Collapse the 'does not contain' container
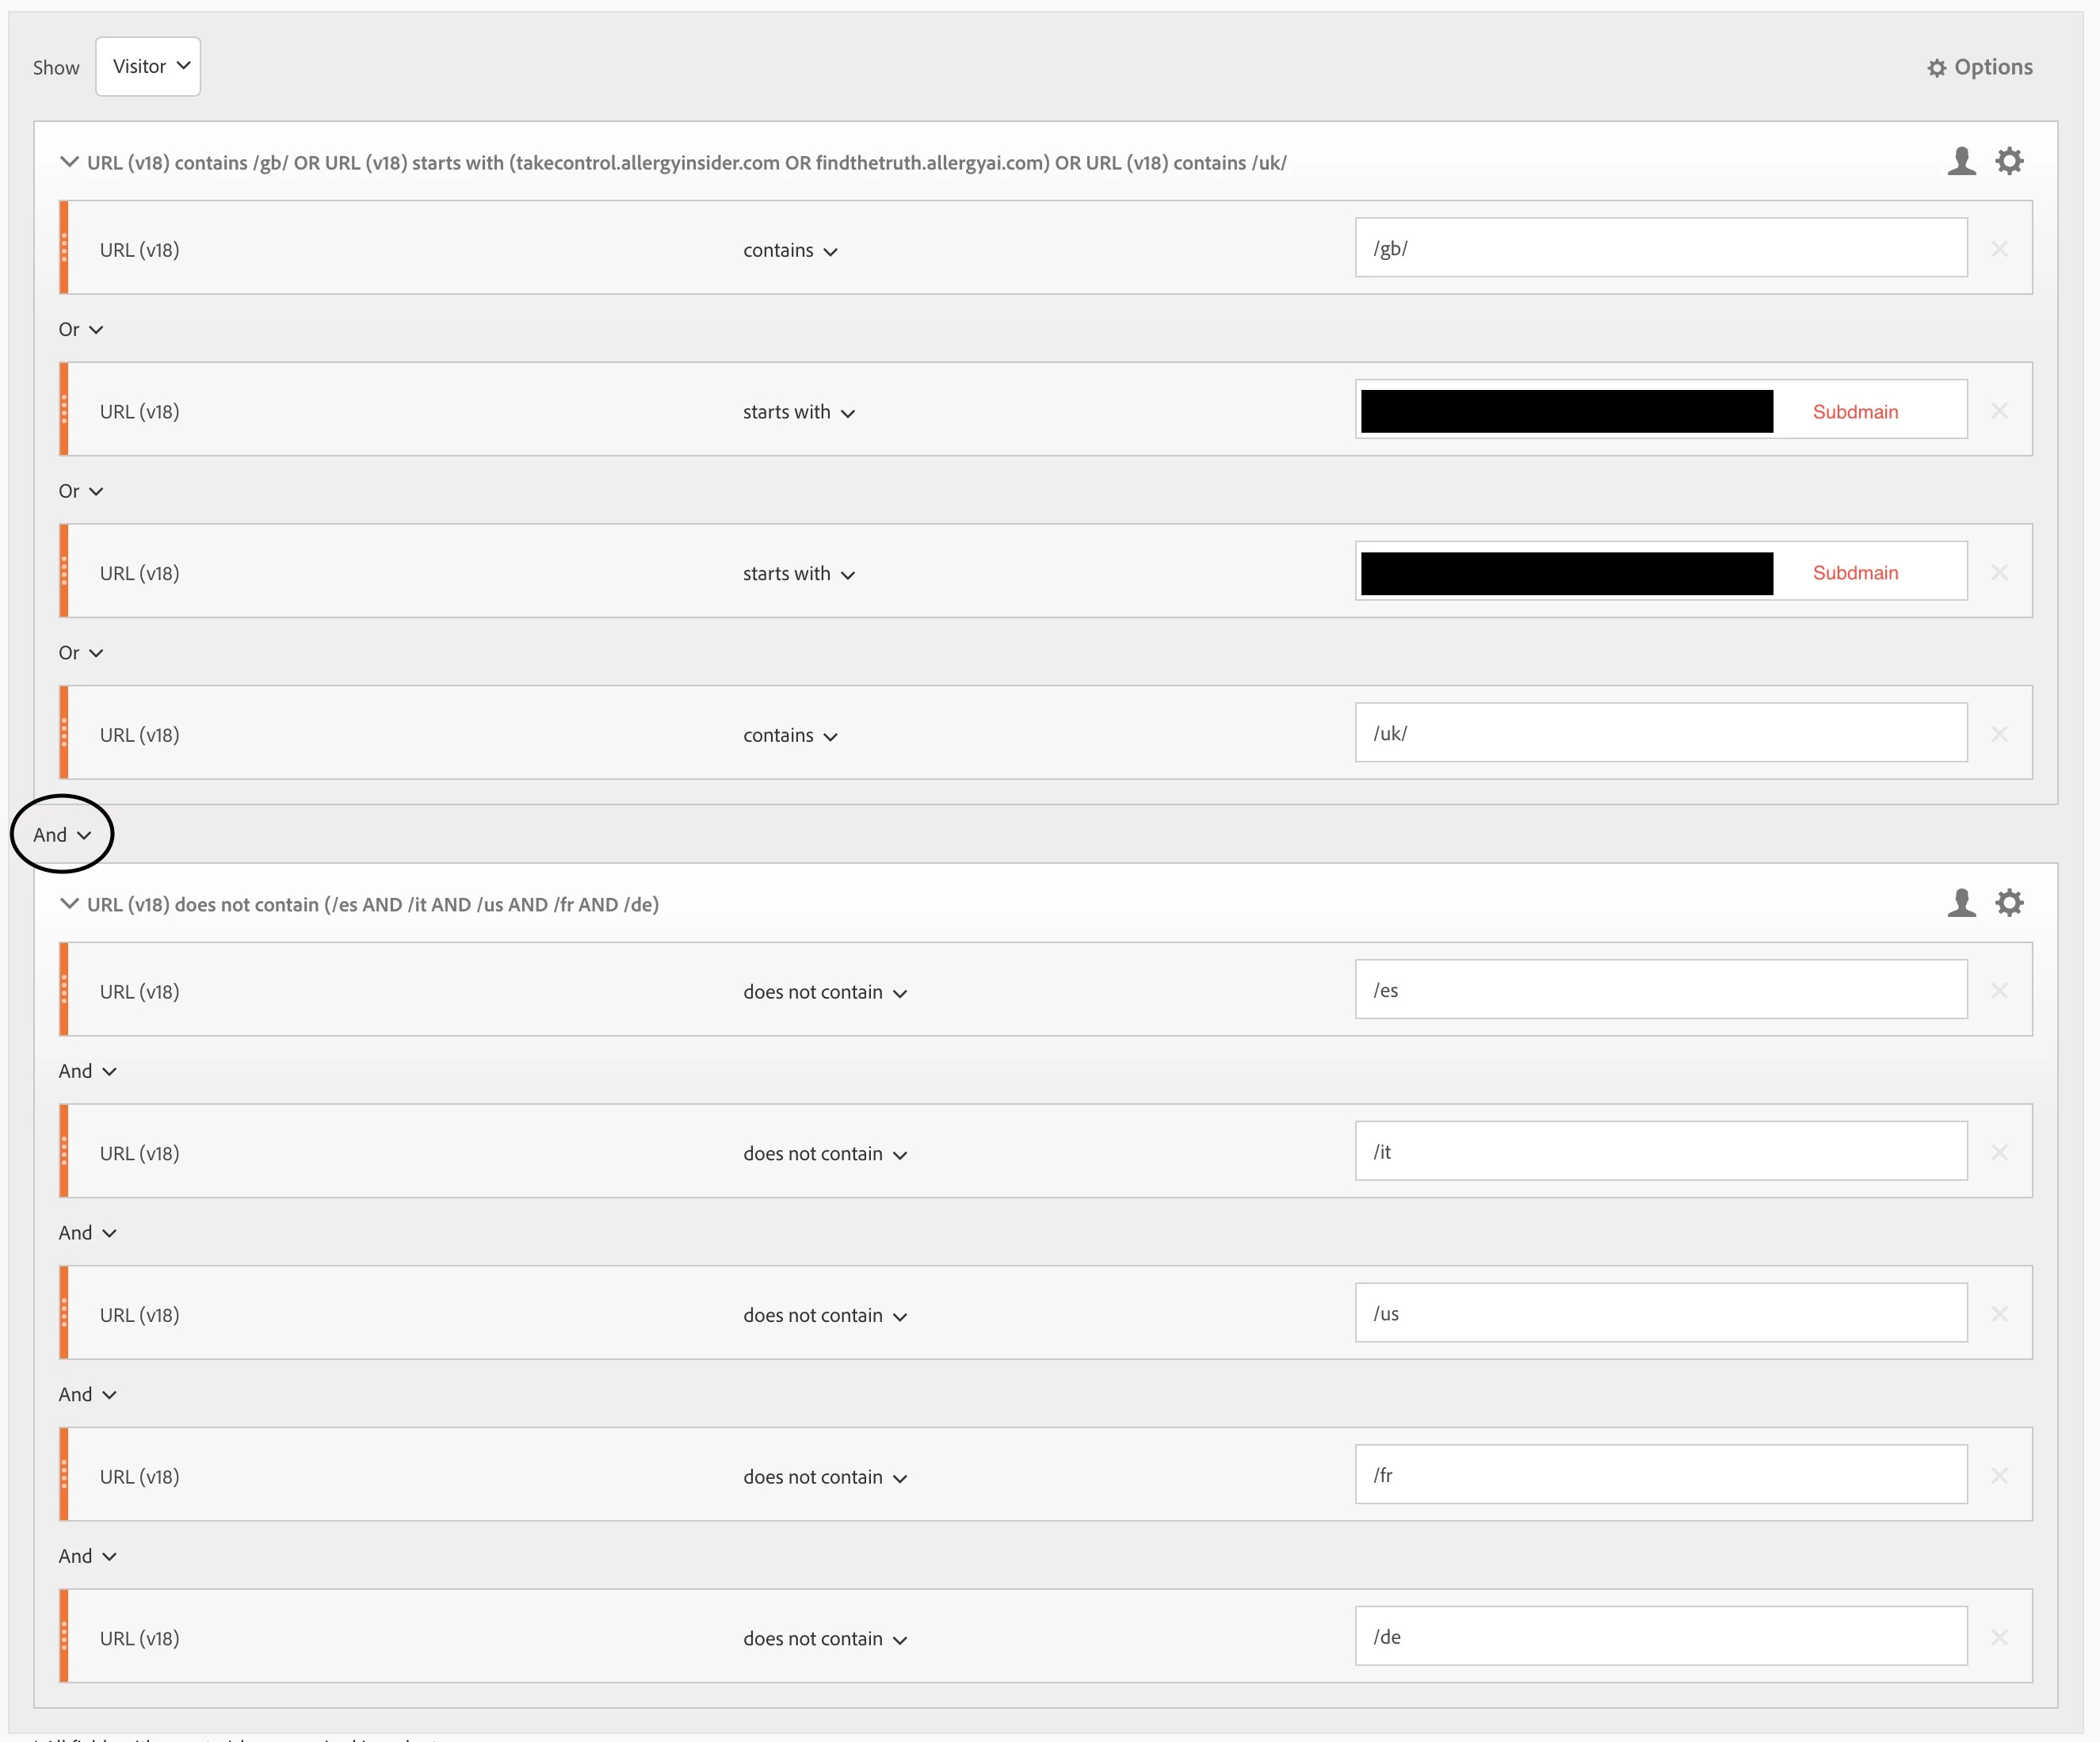This screenshot has width=2100, height=1742. click(69, 904)
